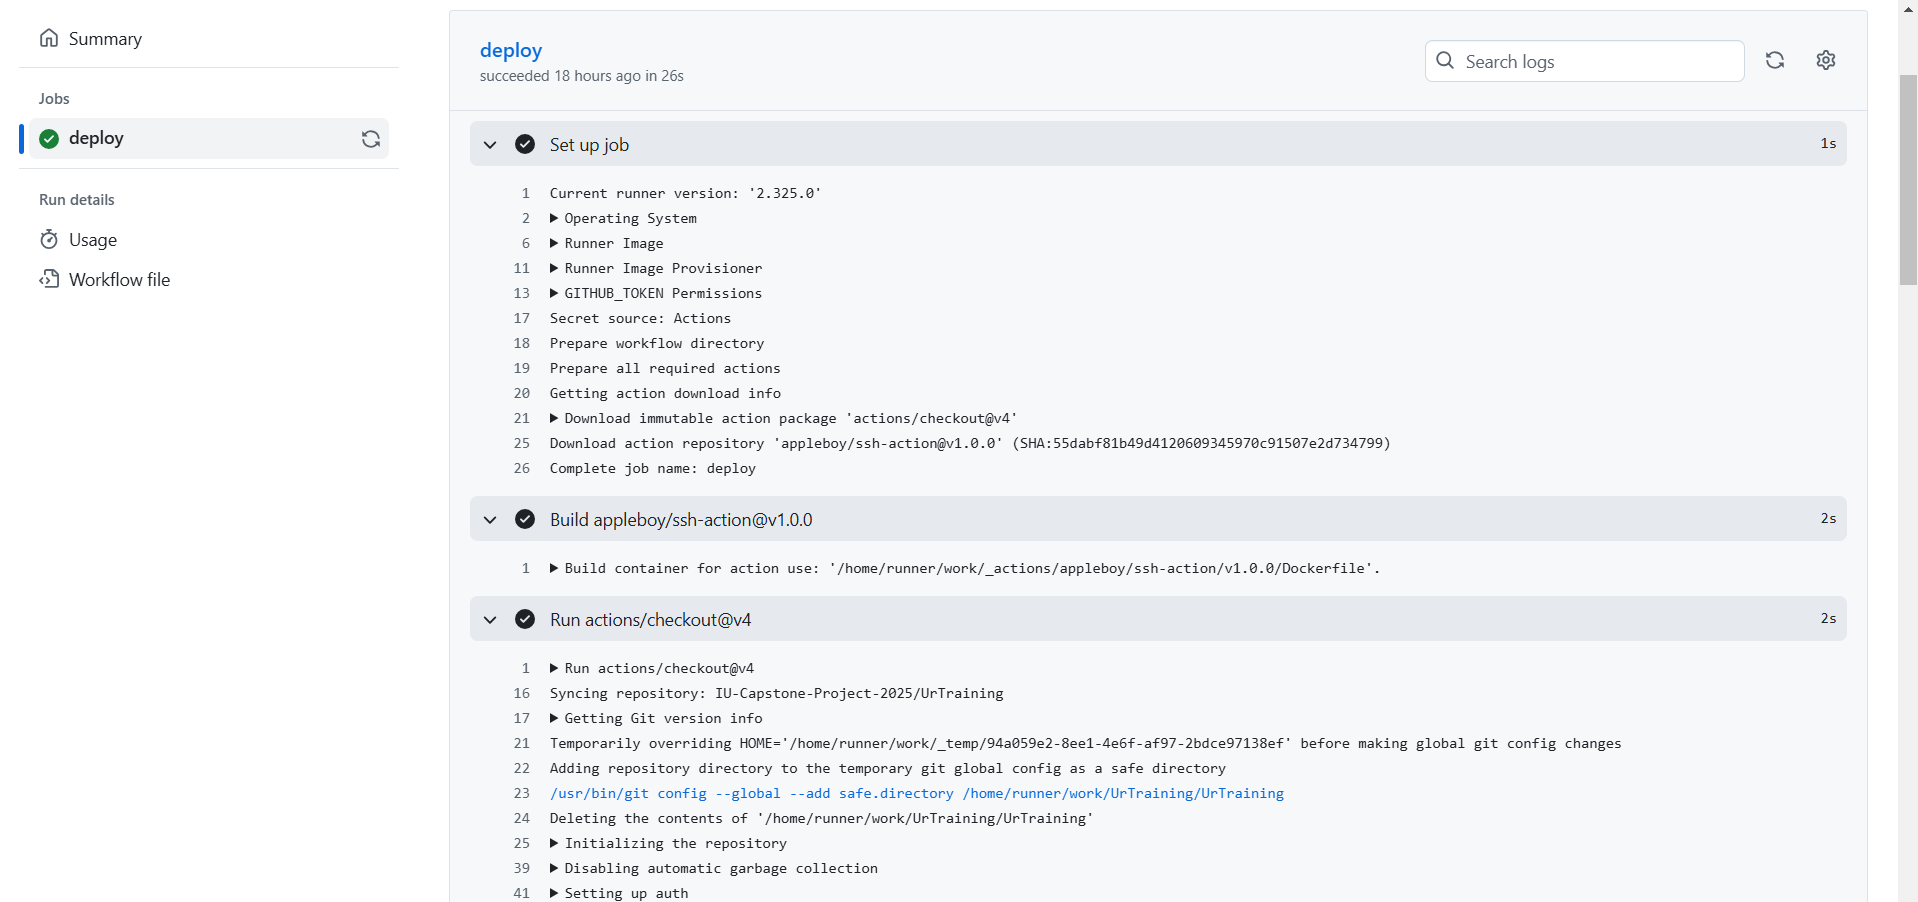
Task: Collapse the Set up job step
Action: [x=490, y=145]
